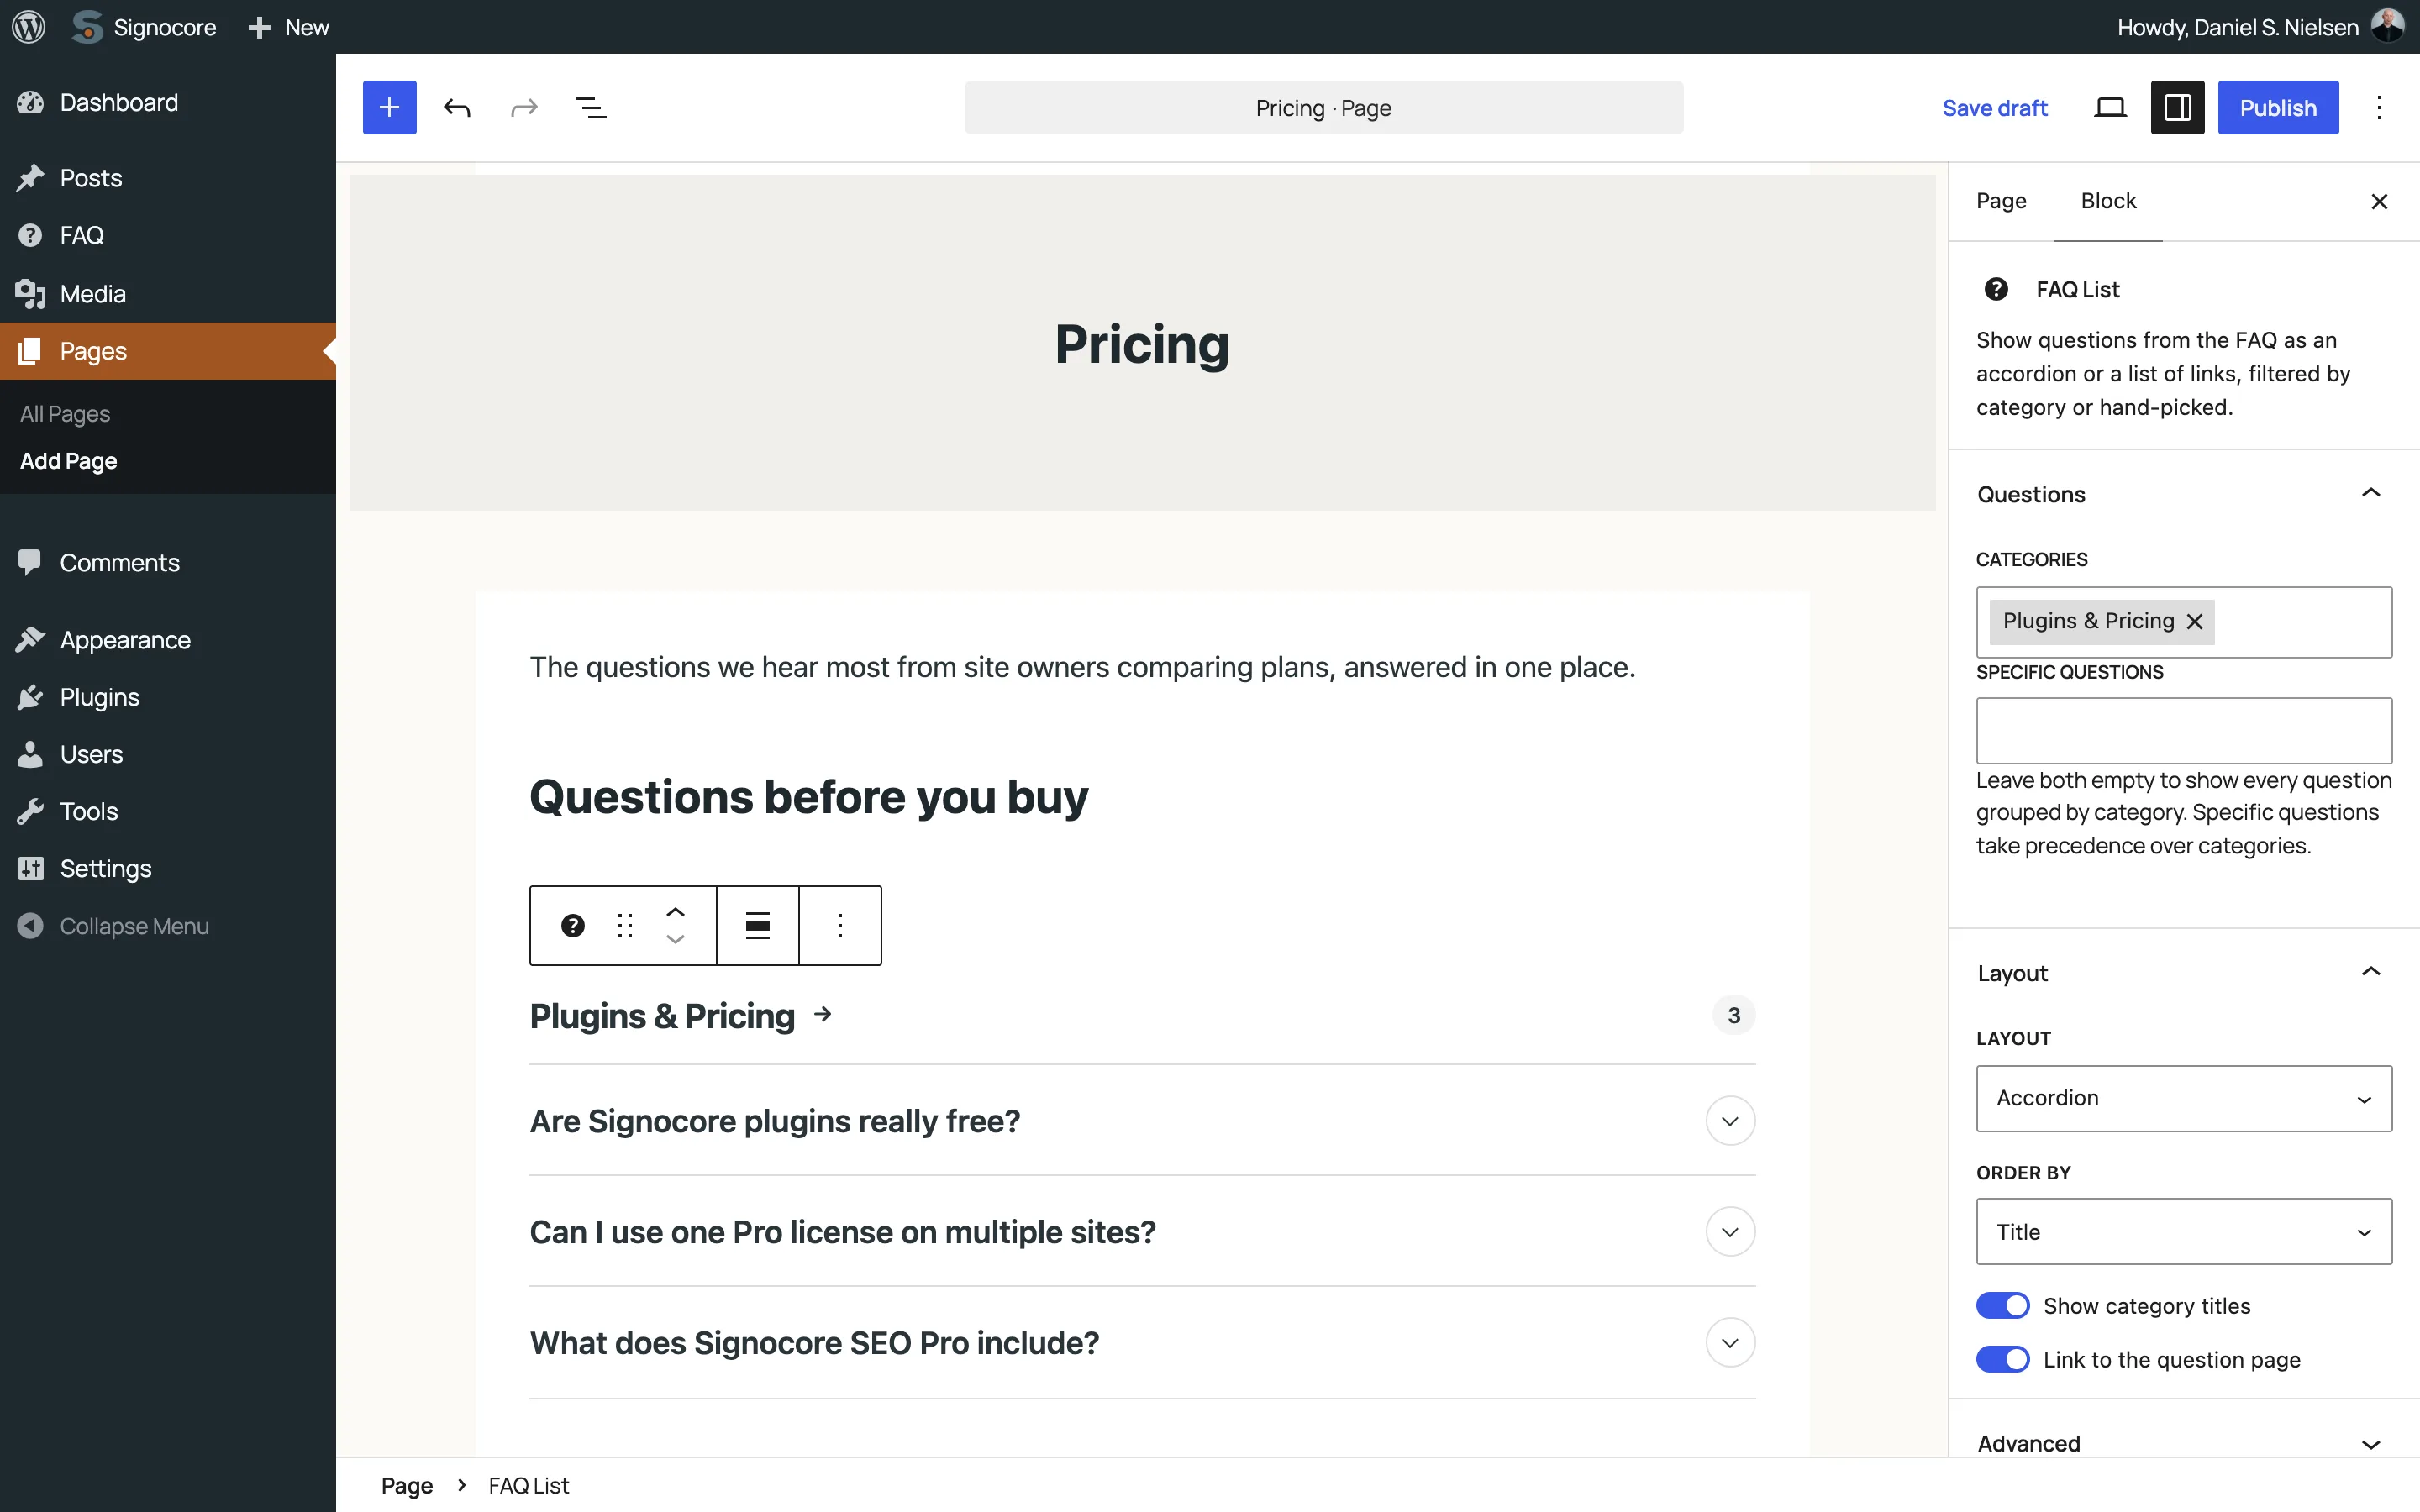Open All Pages submenu link
Screen dimensions: 2420x1512
tap(65, 414)
